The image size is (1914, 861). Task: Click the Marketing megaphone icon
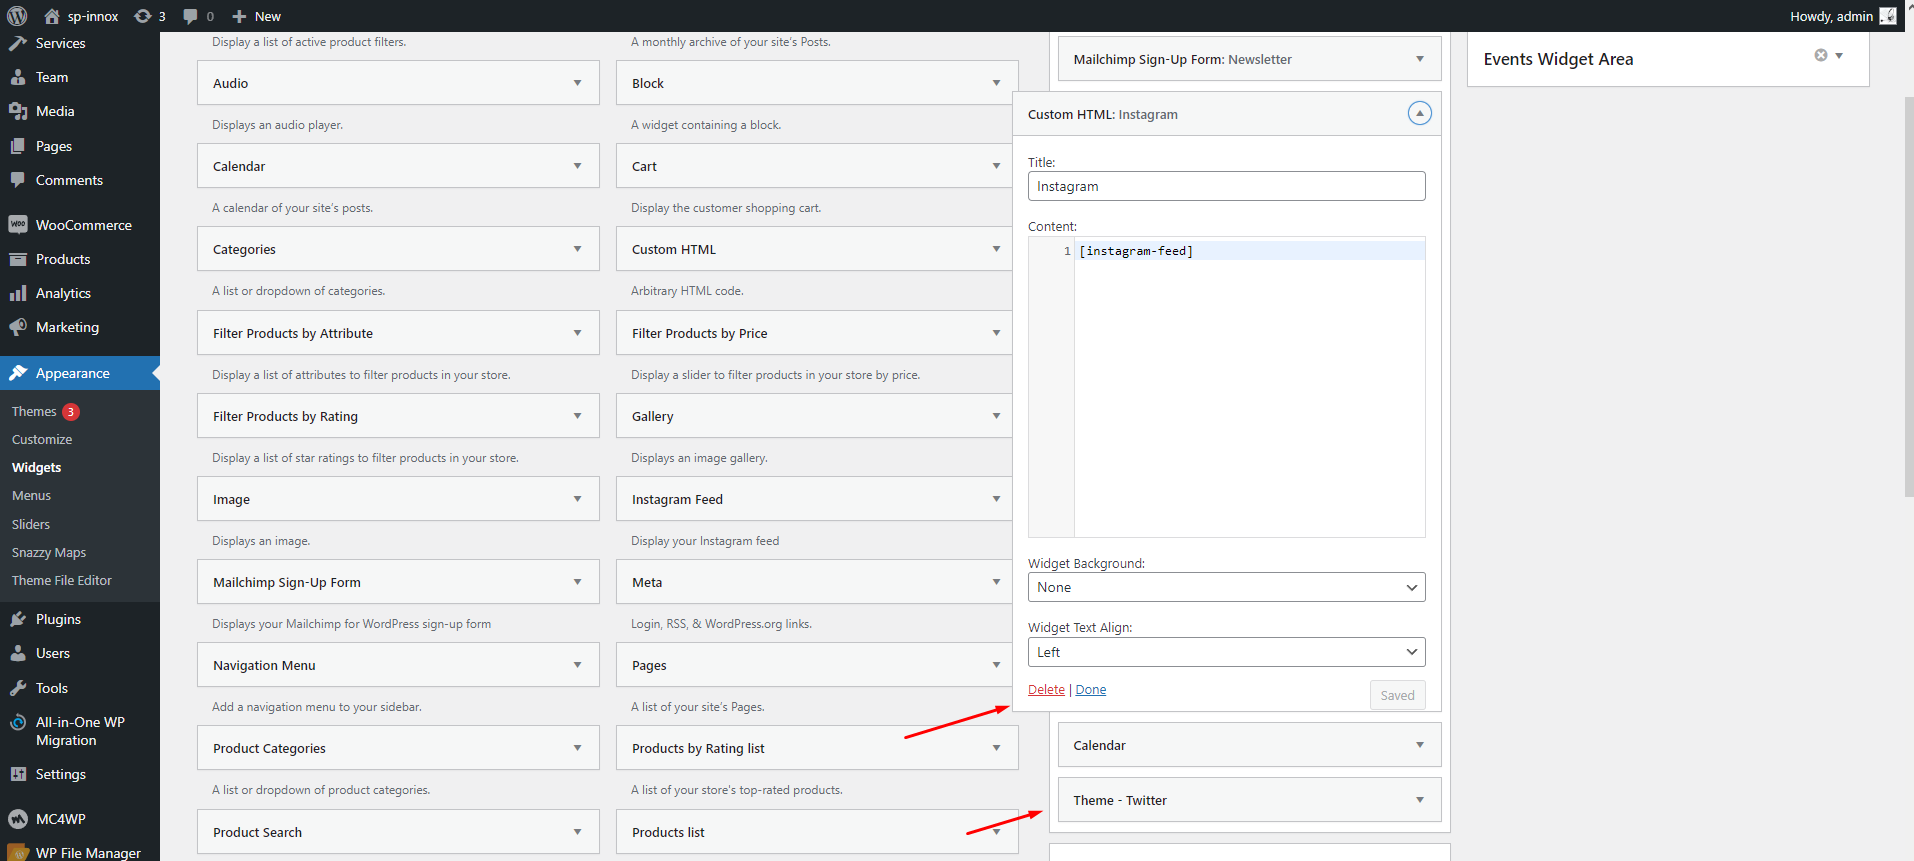pos(18,327)
